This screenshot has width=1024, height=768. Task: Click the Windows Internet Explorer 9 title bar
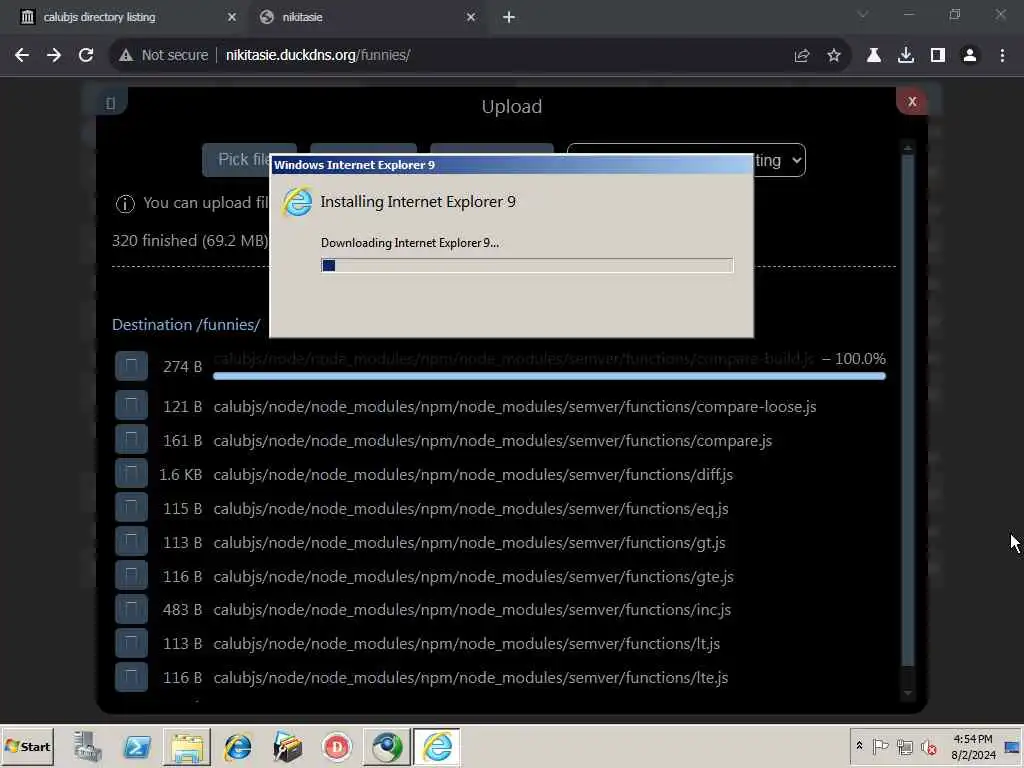tap(511, 165)
